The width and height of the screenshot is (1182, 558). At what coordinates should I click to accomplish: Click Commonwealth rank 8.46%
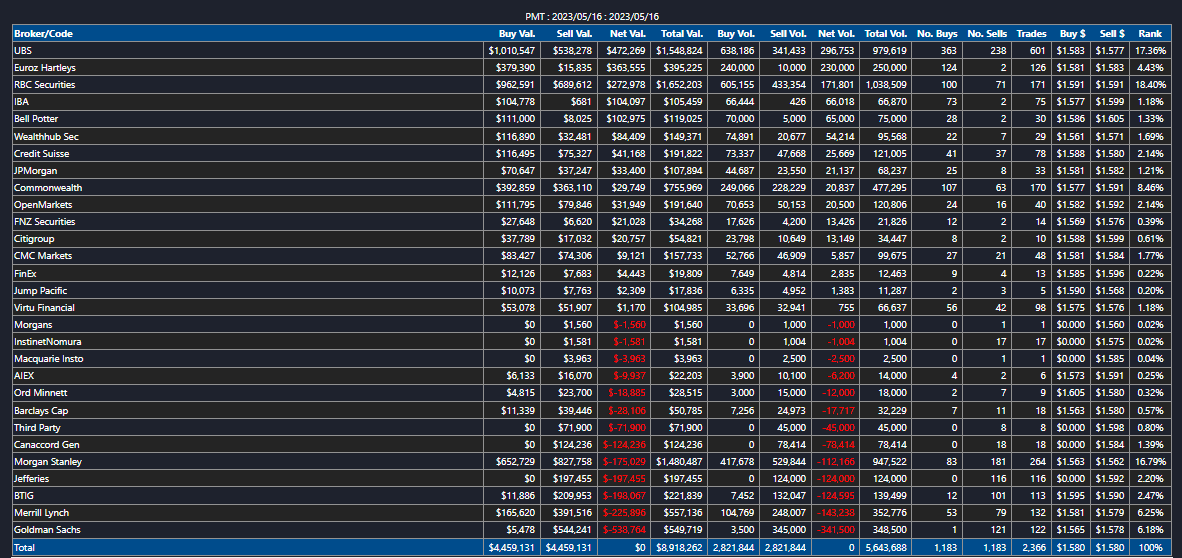click(x=1153, y=188)
